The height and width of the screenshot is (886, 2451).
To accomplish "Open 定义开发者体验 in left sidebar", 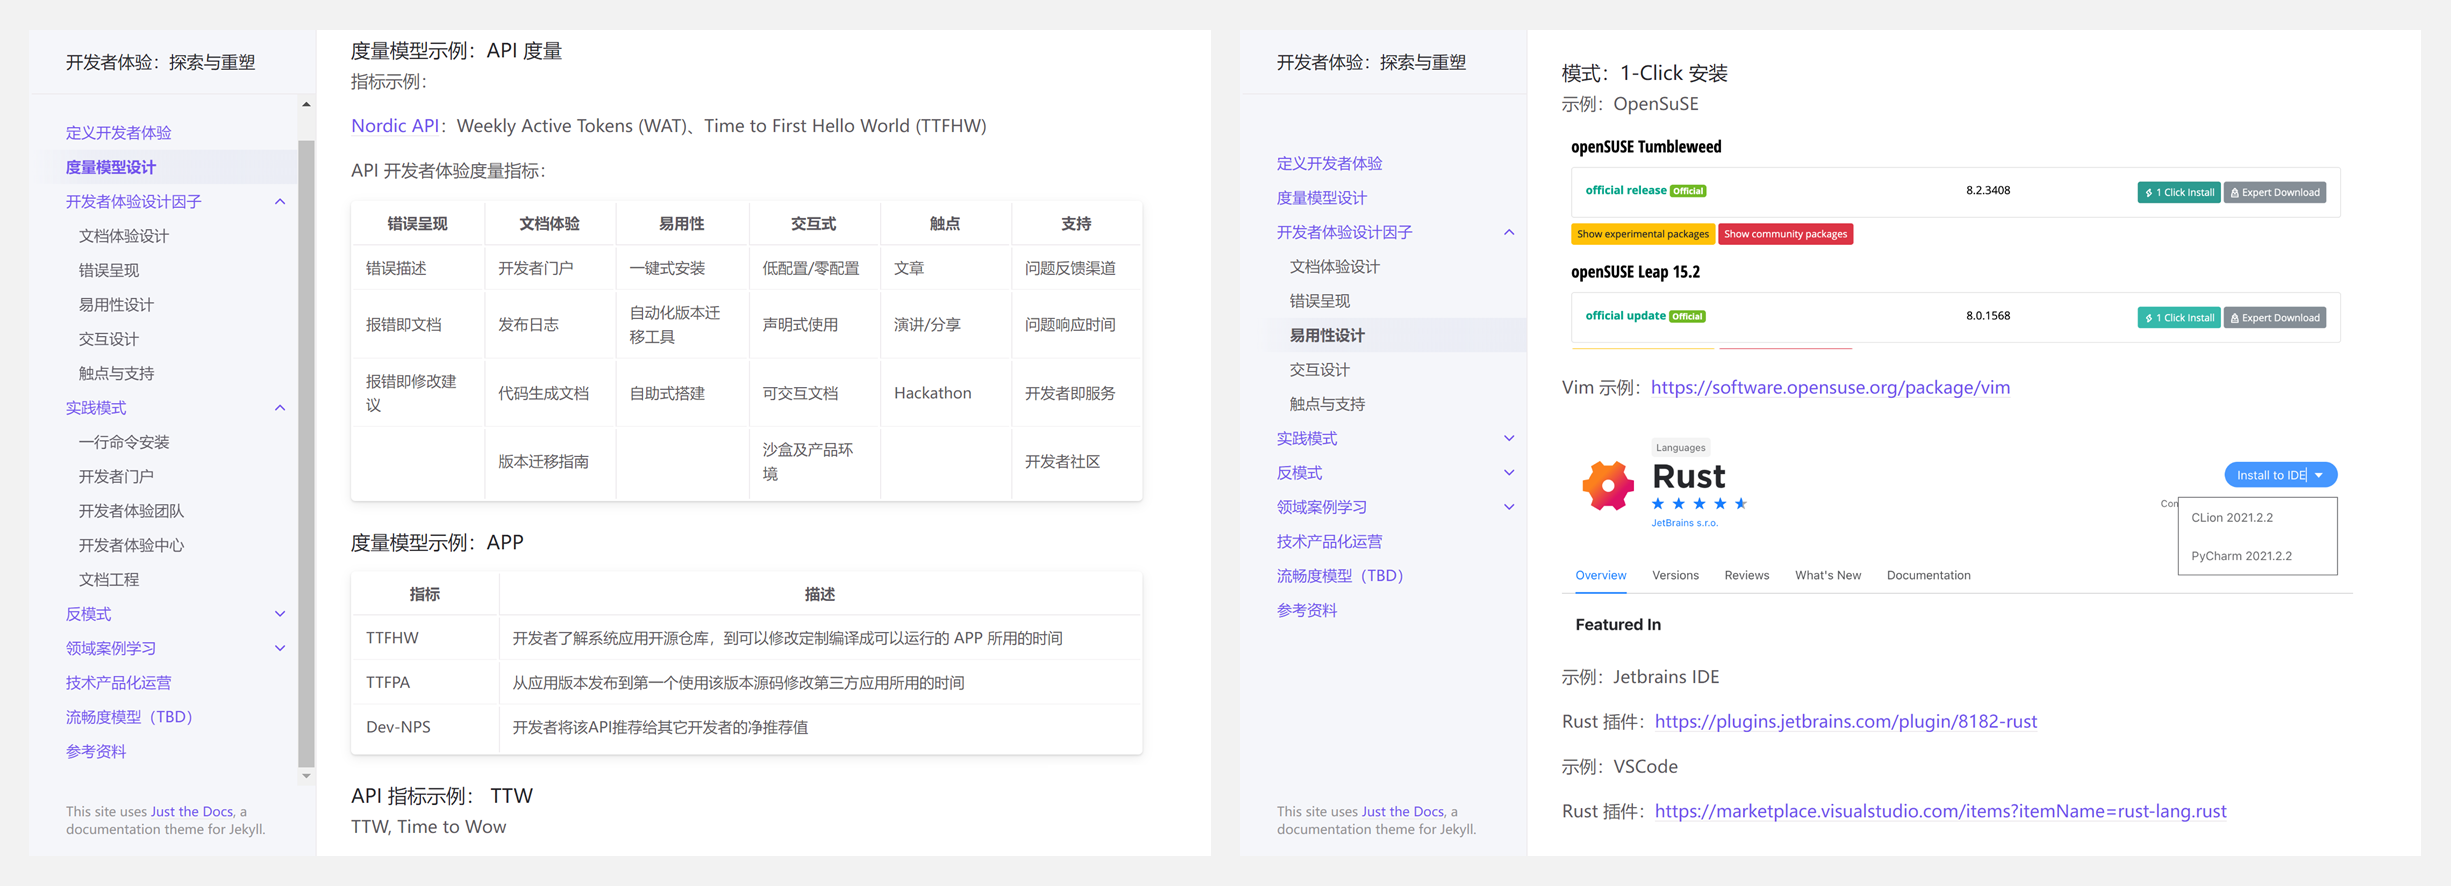I will 118,133.
